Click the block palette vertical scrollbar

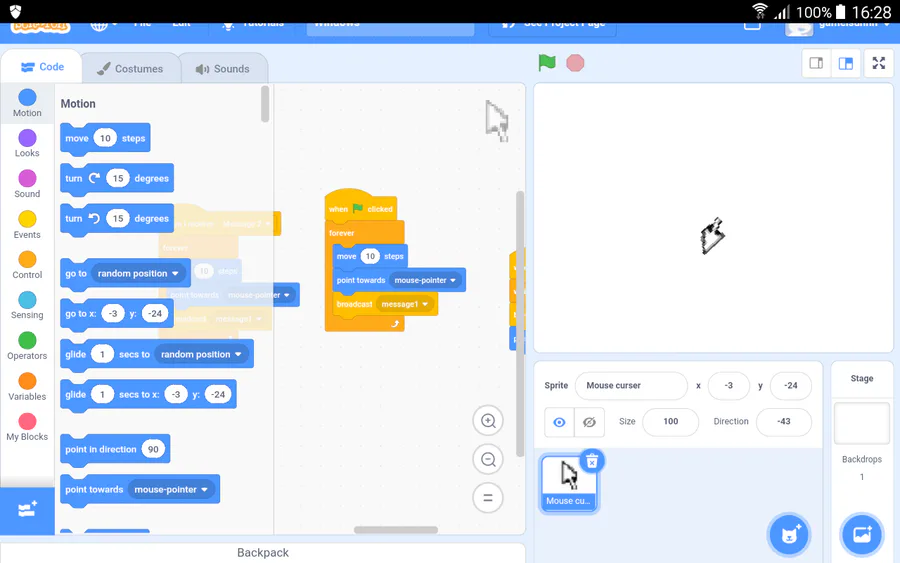(x=265, y=104)
